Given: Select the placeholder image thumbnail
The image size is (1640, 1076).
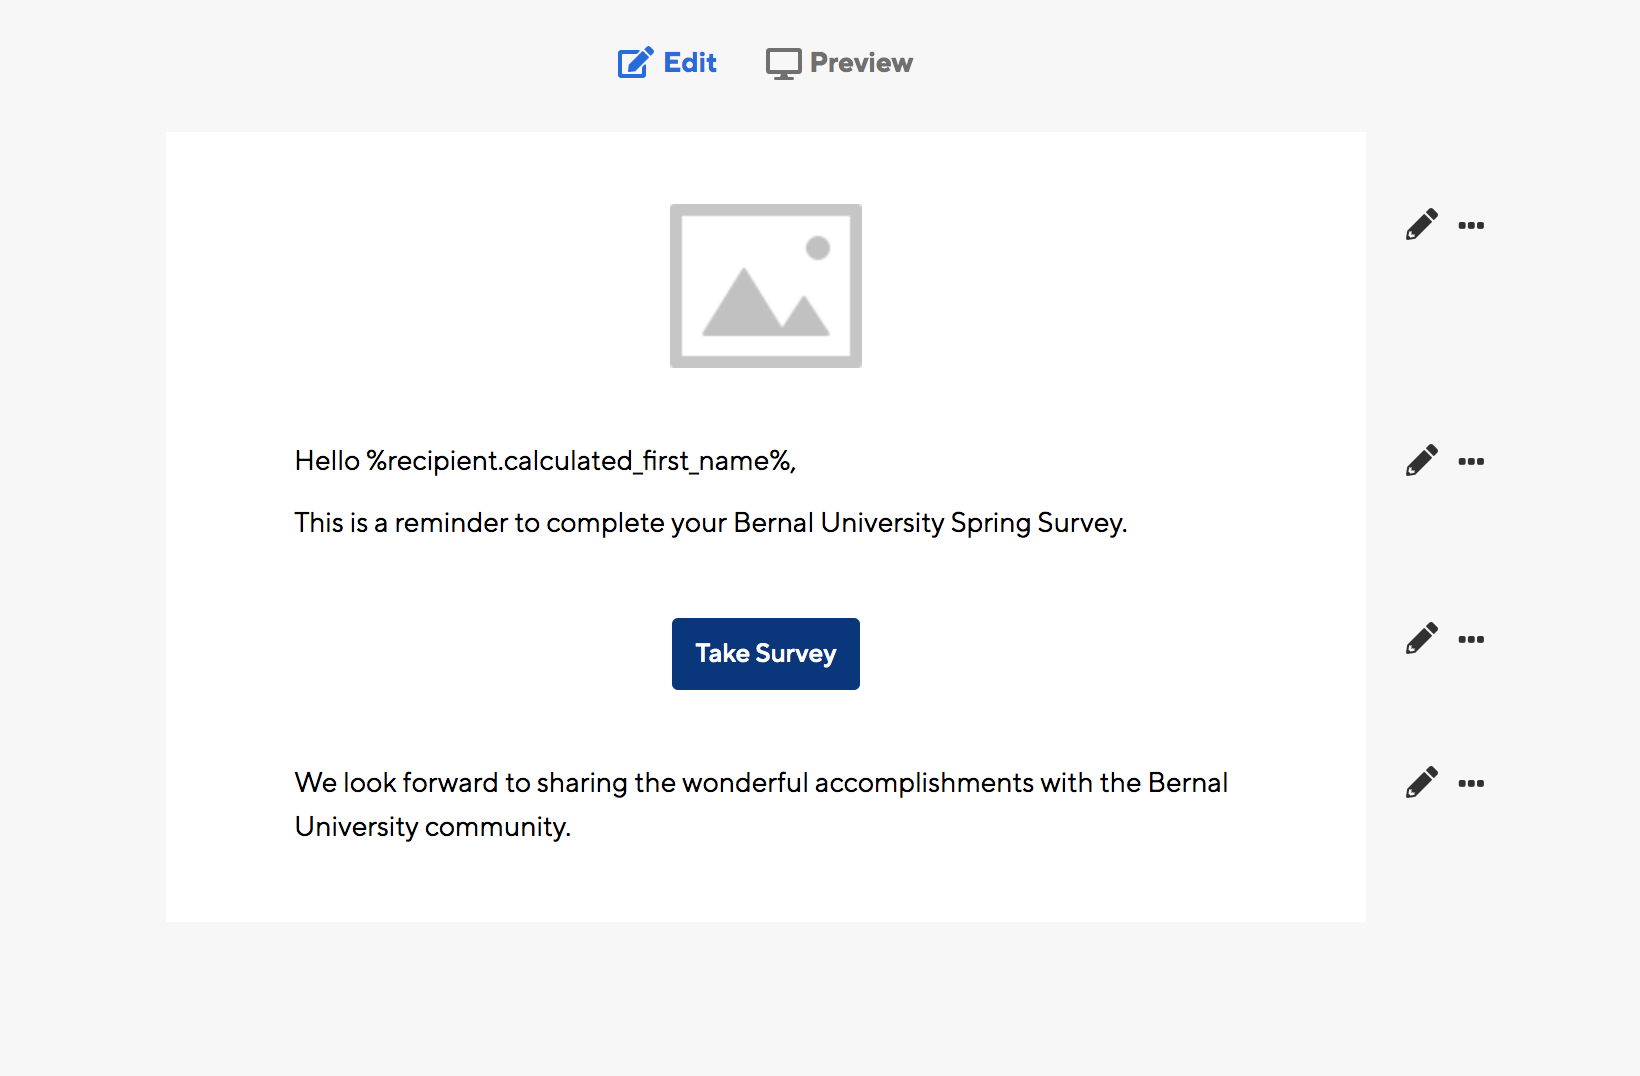Looking at the screenshot, I should [x=766, y=286].
